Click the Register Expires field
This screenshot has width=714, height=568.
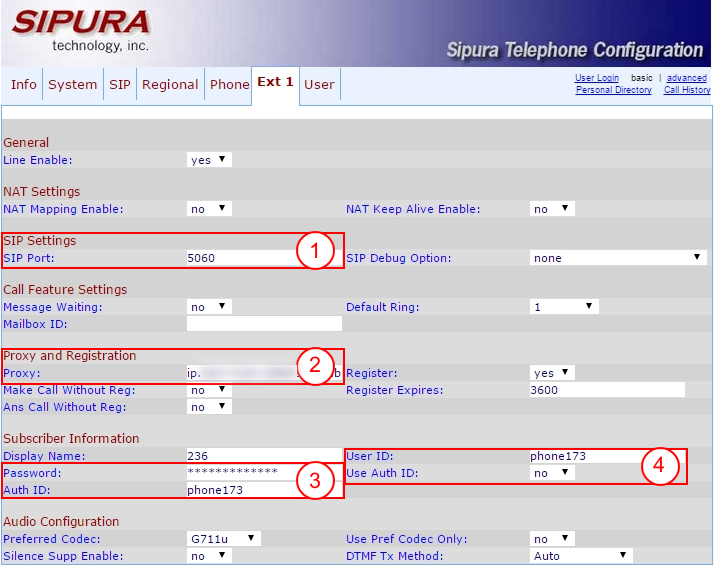(607, 390)
